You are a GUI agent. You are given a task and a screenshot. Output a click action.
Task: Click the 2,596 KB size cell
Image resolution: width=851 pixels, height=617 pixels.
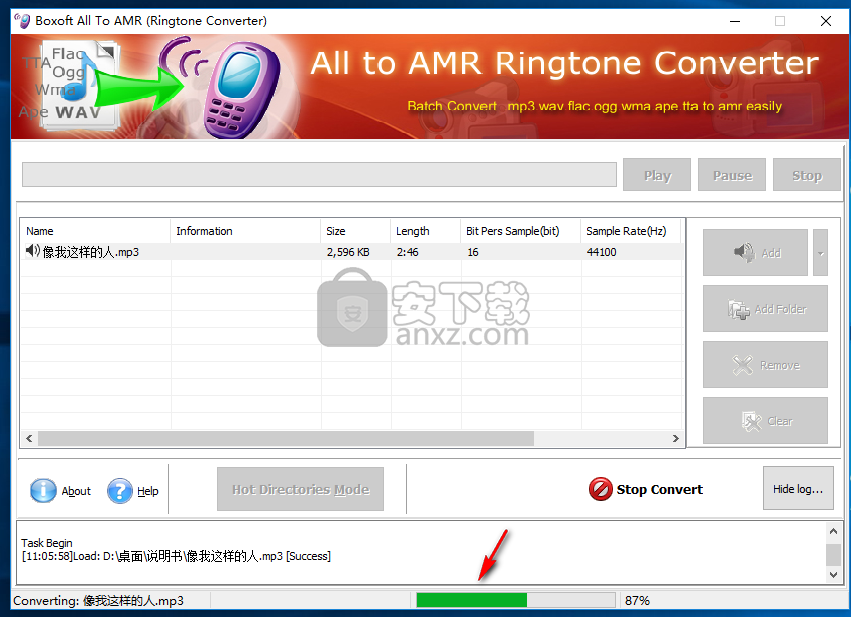348,252
